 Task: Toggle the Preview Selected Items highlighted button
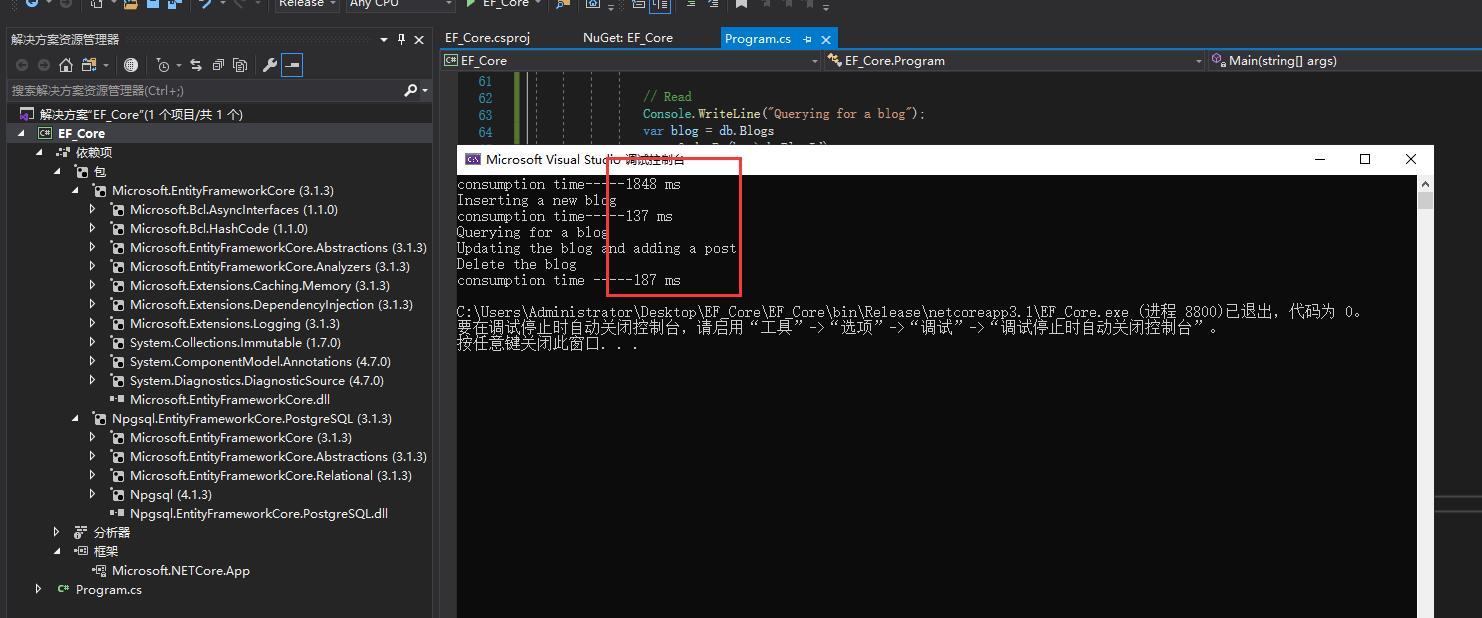292,65
